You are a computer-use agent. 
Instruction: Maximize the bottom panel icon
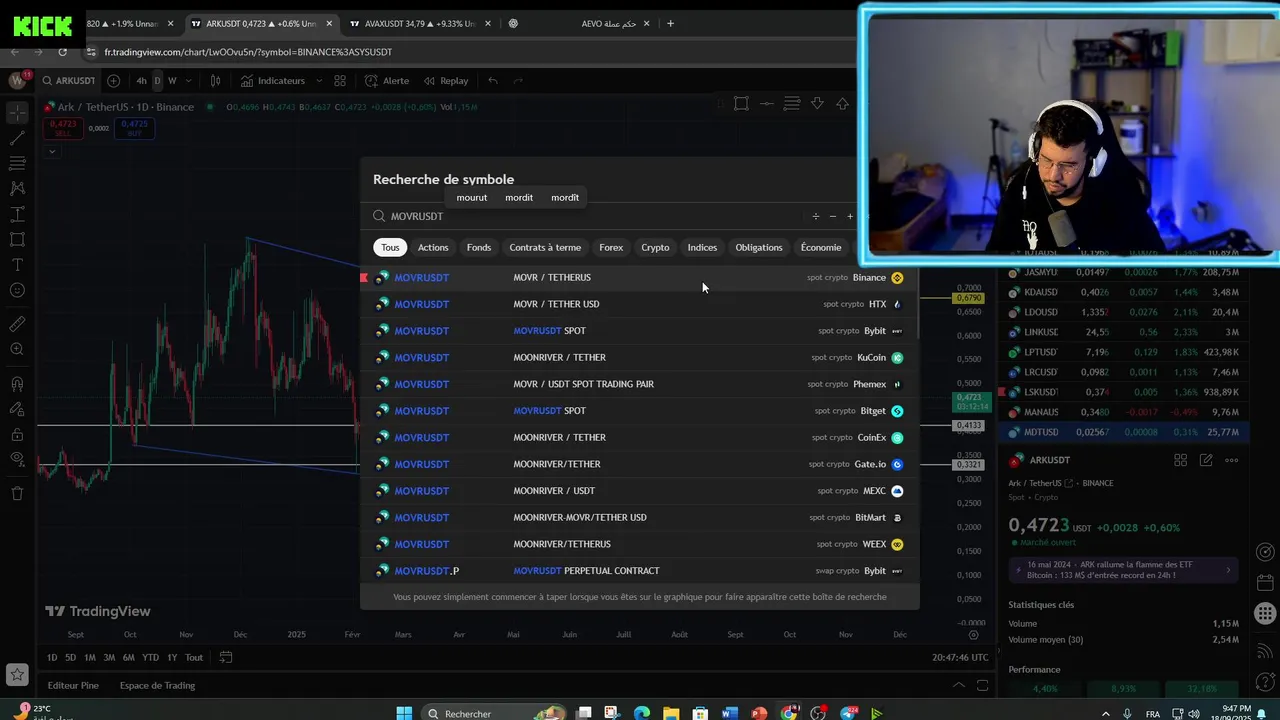(x=983, y=685)
